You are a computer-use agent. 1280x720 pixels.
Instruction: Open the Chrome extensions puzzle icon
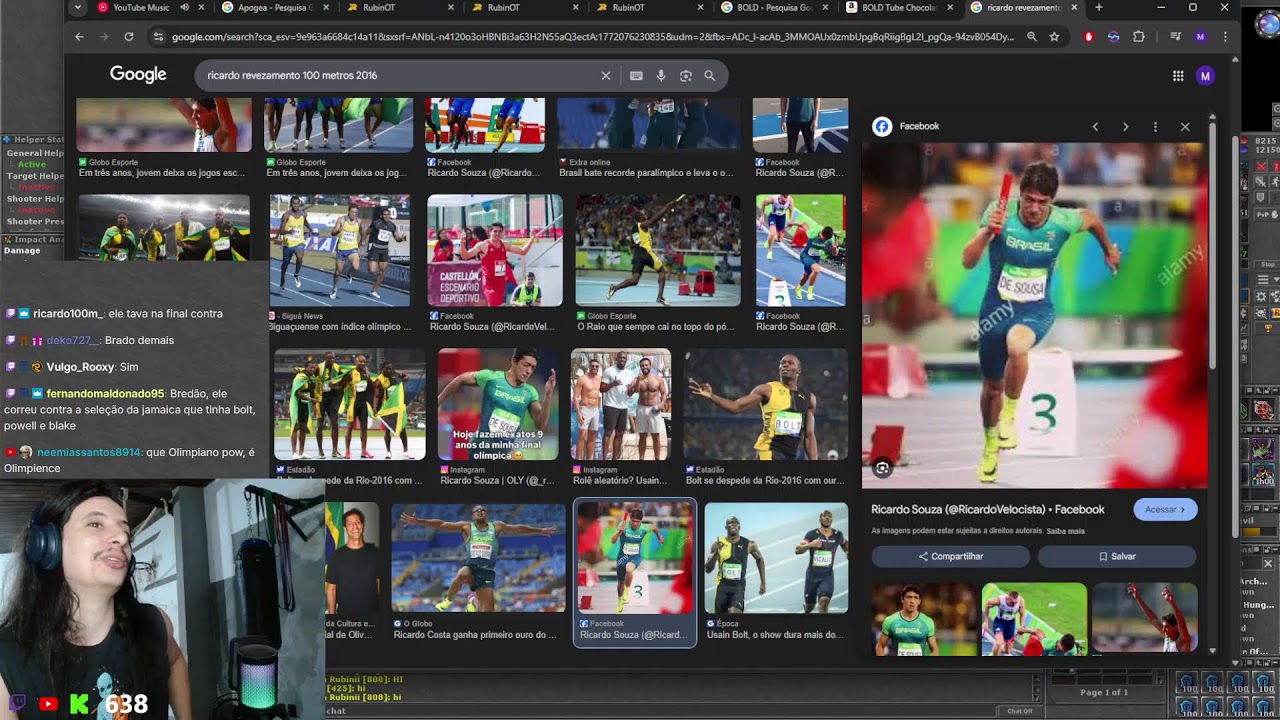pyautogui.click(x=1139, y=37)
